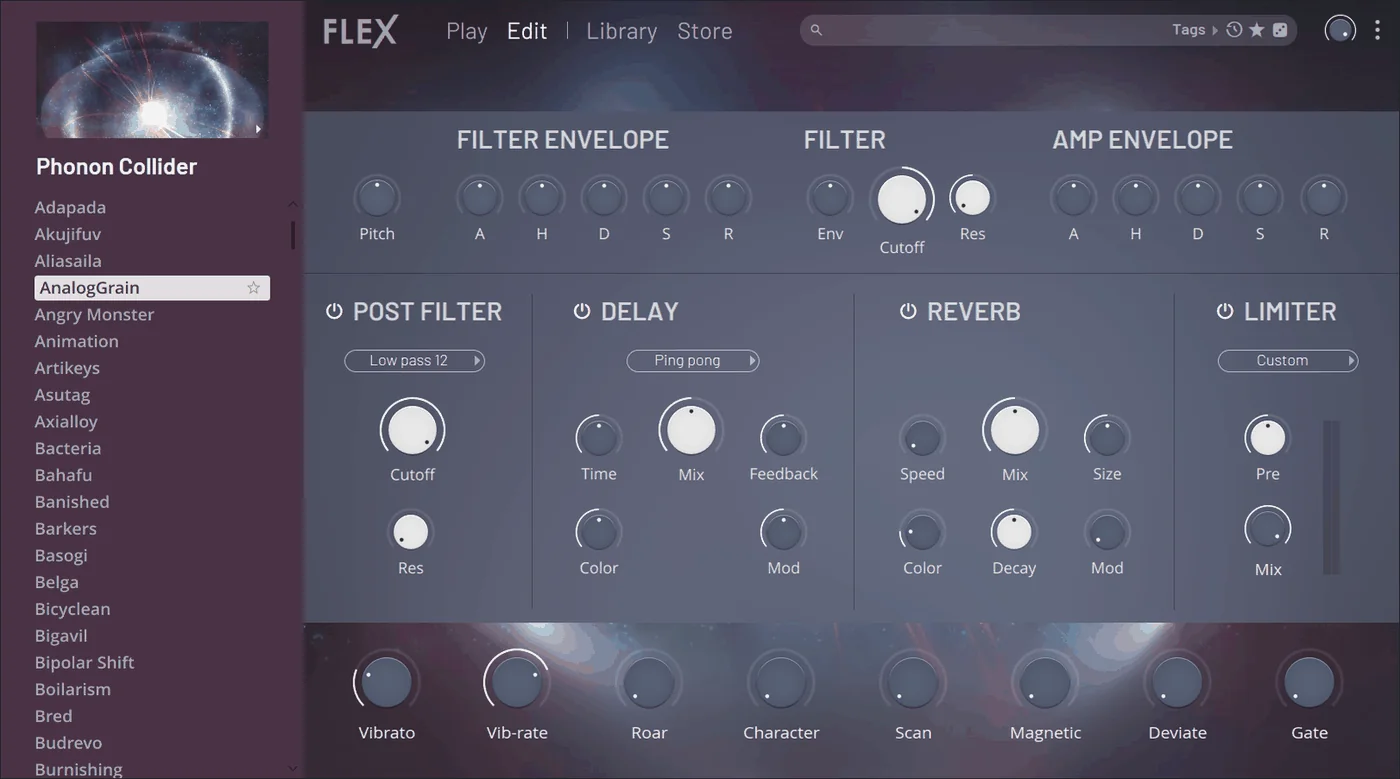Click the Reverb Mix knob
The image size is (1400, 779).
[x=1015, y=430]
